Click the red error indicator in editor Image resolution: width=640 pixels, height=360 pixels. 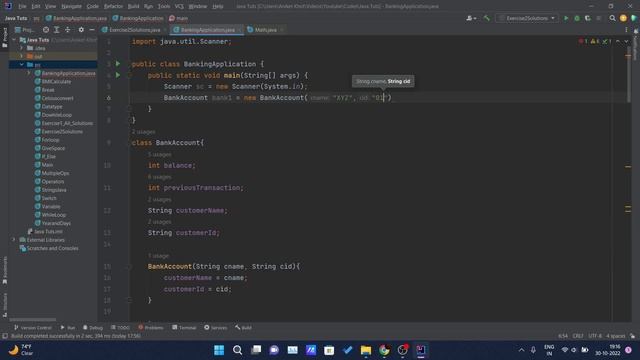pos(583,41)
